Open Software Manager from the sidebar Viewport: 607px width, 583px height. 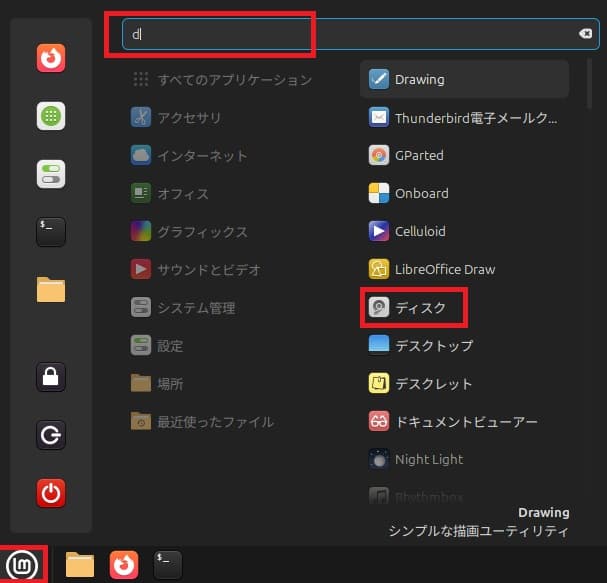point(51,116)
